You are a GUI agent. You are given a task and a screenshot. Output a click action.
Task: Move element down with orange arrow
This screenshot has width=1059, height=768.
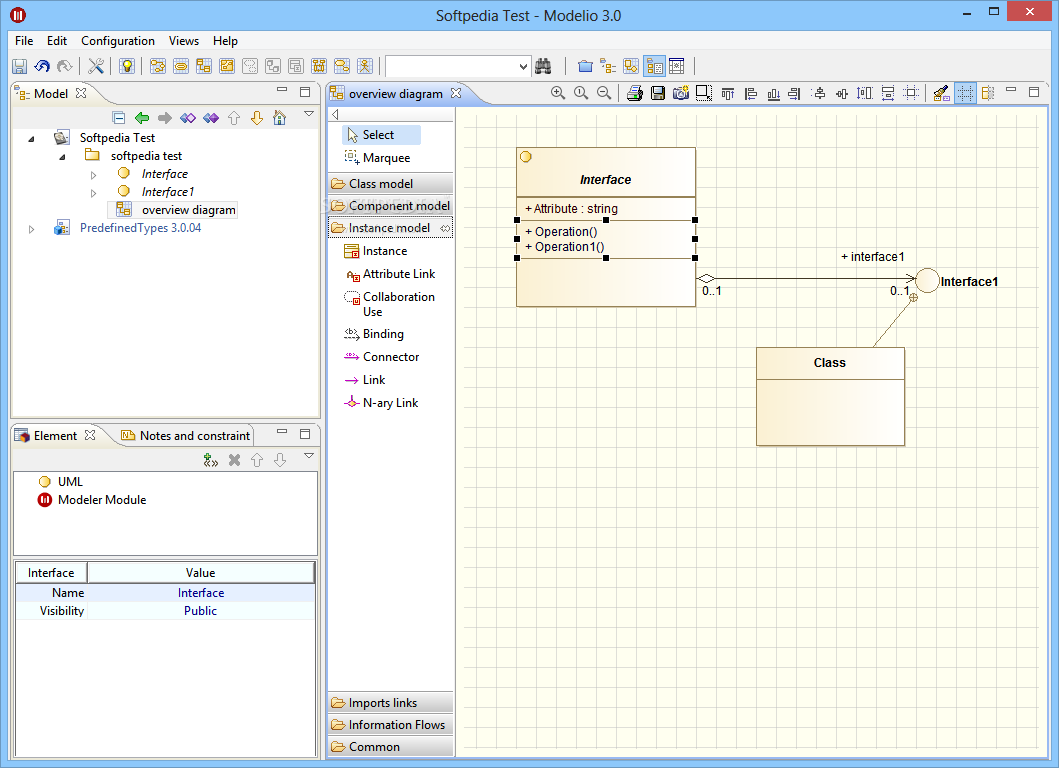(257, 118)
